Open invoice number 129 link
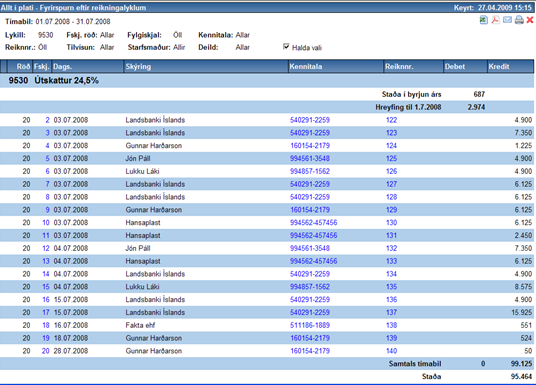The width and height of the screenshot is (536, 385). (x=391, y=210)
